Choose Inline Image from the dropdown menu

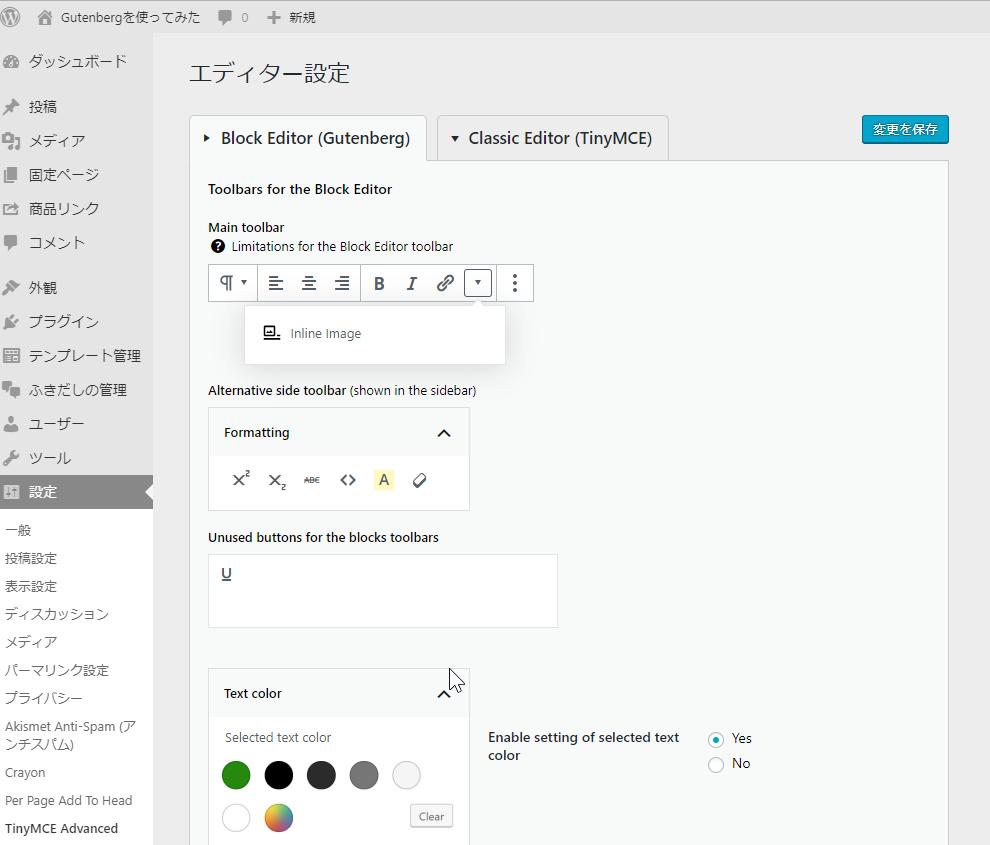tap(374, 333)
